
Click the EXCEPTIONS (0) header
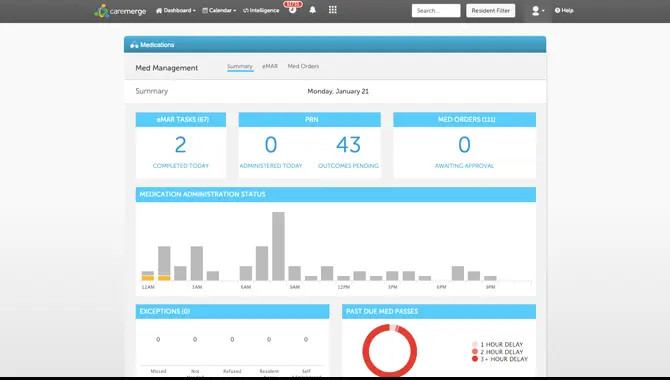(x=232, y=312)
